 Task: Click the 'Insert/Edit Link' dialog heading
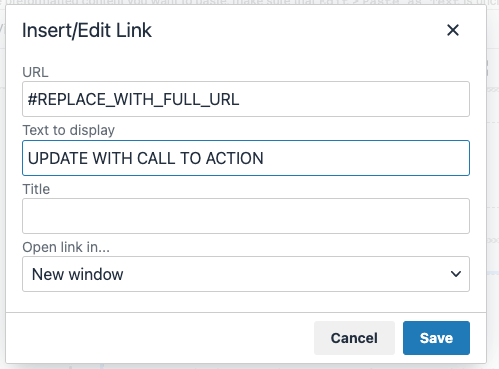87,30
